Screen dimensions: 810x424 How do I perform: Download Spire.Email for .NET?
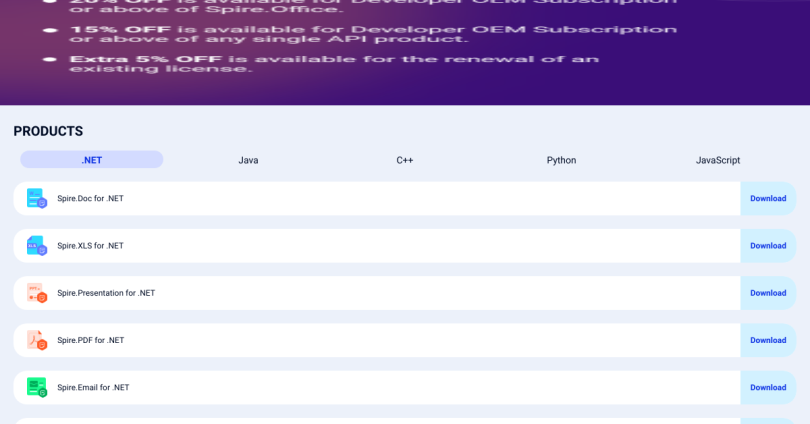pyautogui.click(x=768, y=387)
